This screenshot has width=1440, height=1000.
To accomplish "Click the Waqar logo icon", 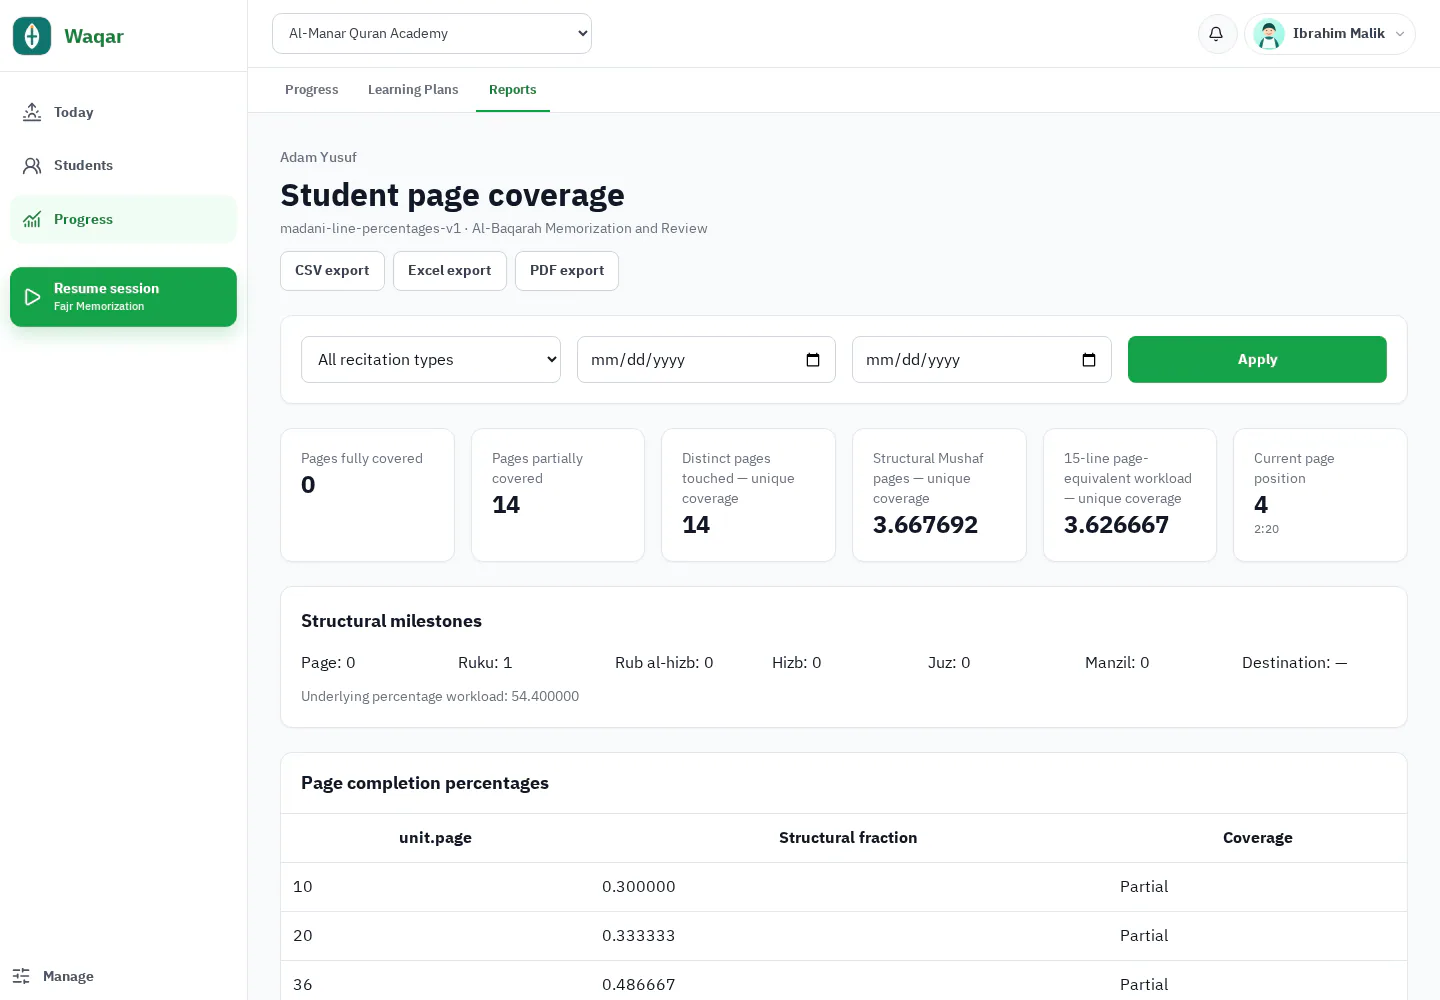I will pyautogui.click(x=32, y=36).
